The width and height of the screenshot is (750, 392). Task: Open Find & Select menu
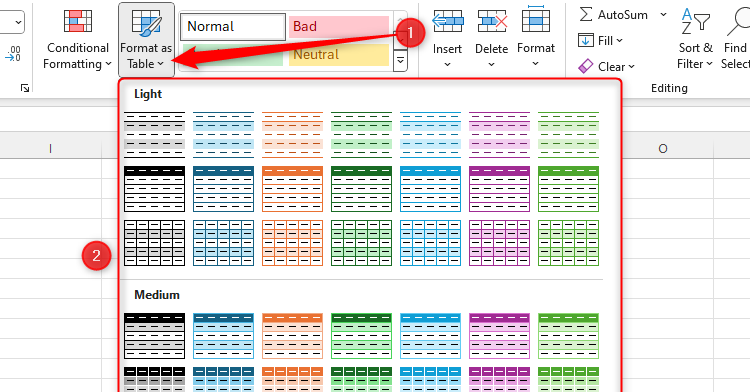[x=735, y=38]
